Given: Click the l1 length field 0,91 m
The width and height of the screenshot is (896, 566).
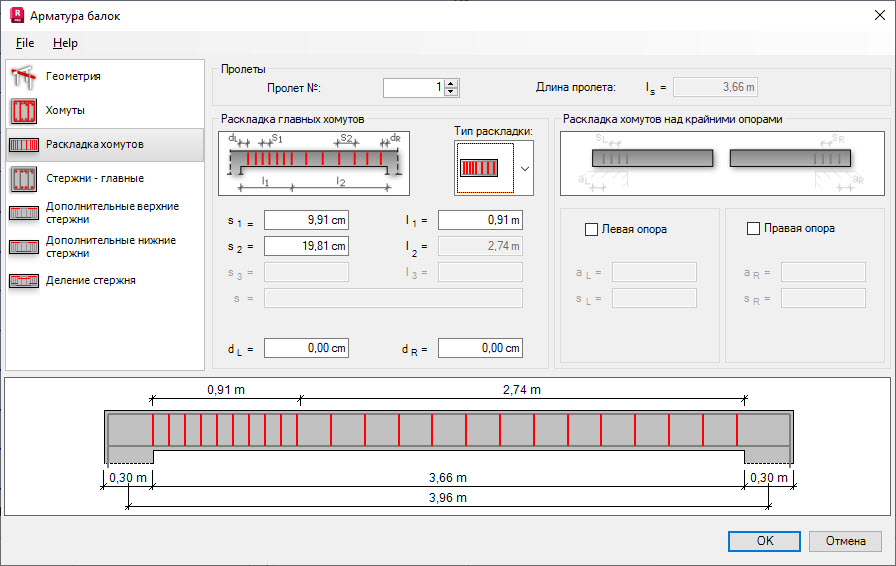Looking at the screenshot, I should (480, 220).
